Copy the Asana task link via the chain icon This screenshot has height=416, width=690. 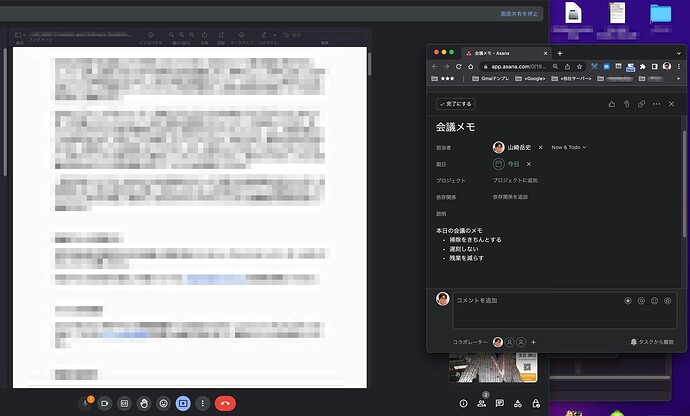642,104
